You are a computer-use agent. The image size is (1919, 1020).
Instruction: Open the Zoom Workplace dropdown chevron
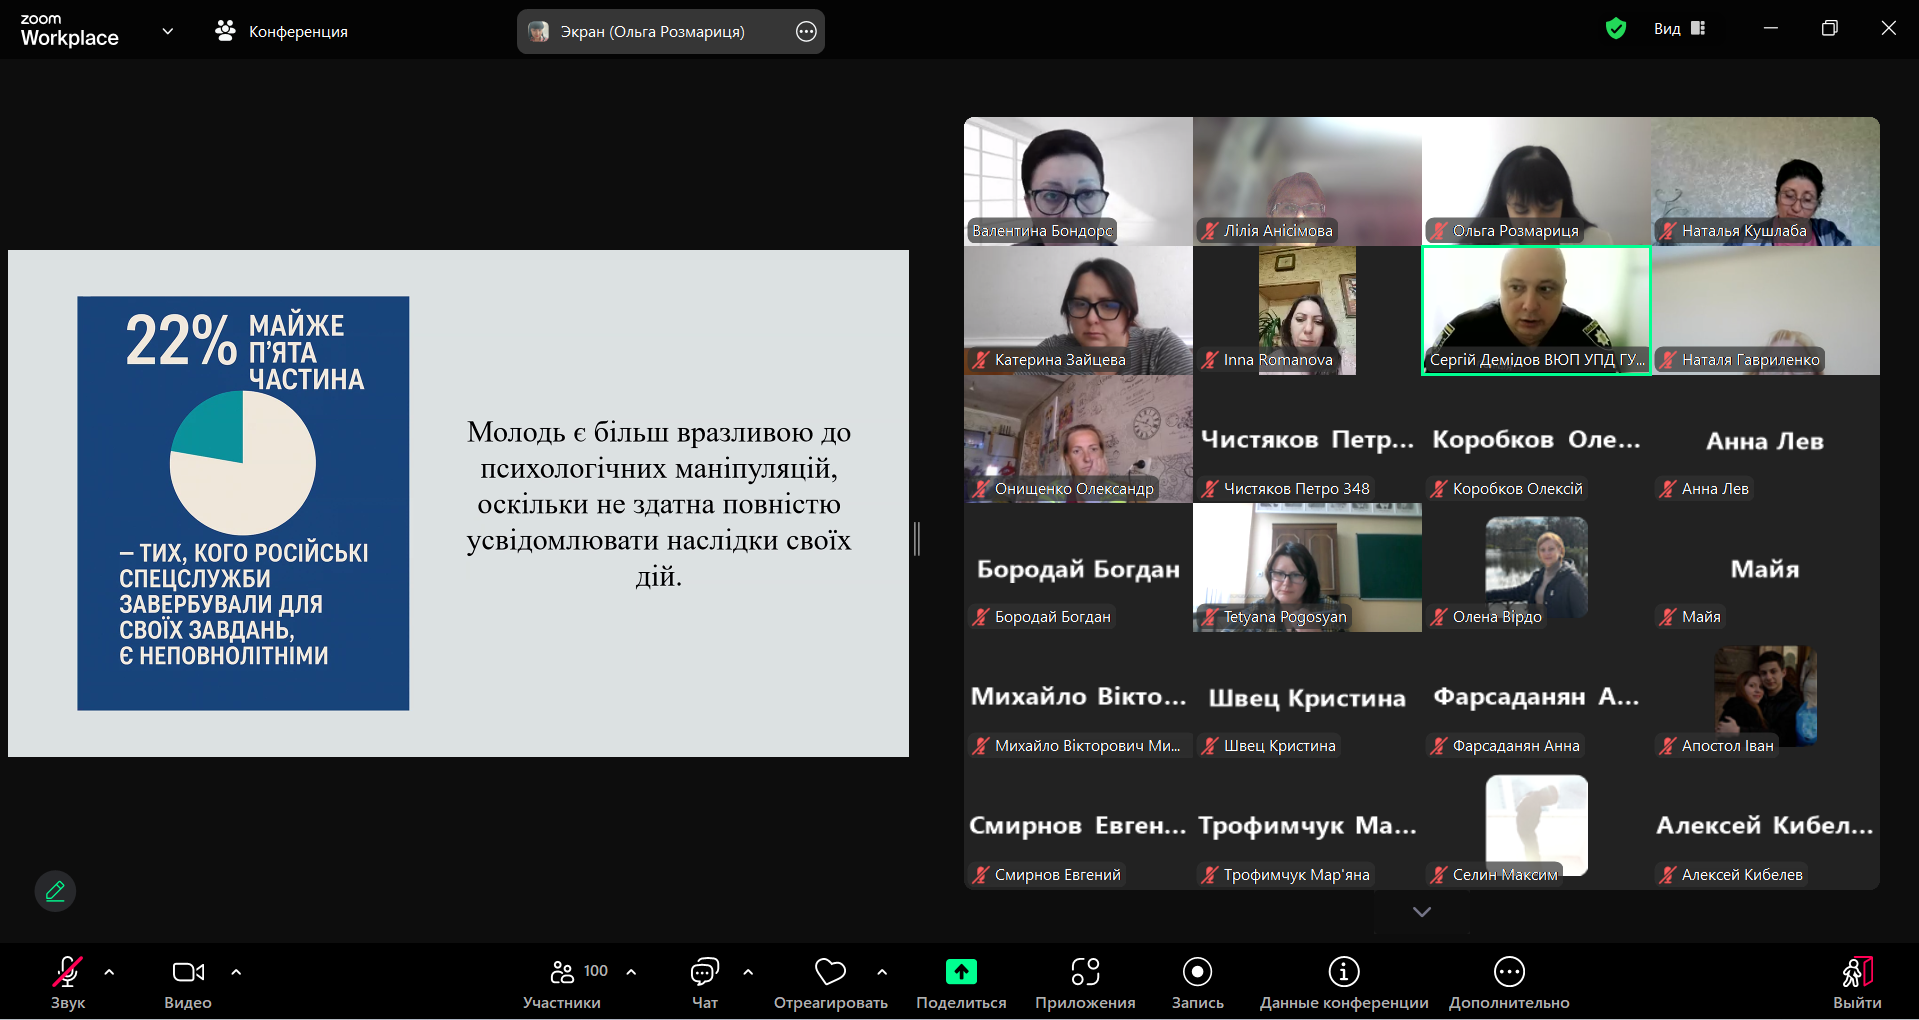pyautogui.click(x=168, y=31)
